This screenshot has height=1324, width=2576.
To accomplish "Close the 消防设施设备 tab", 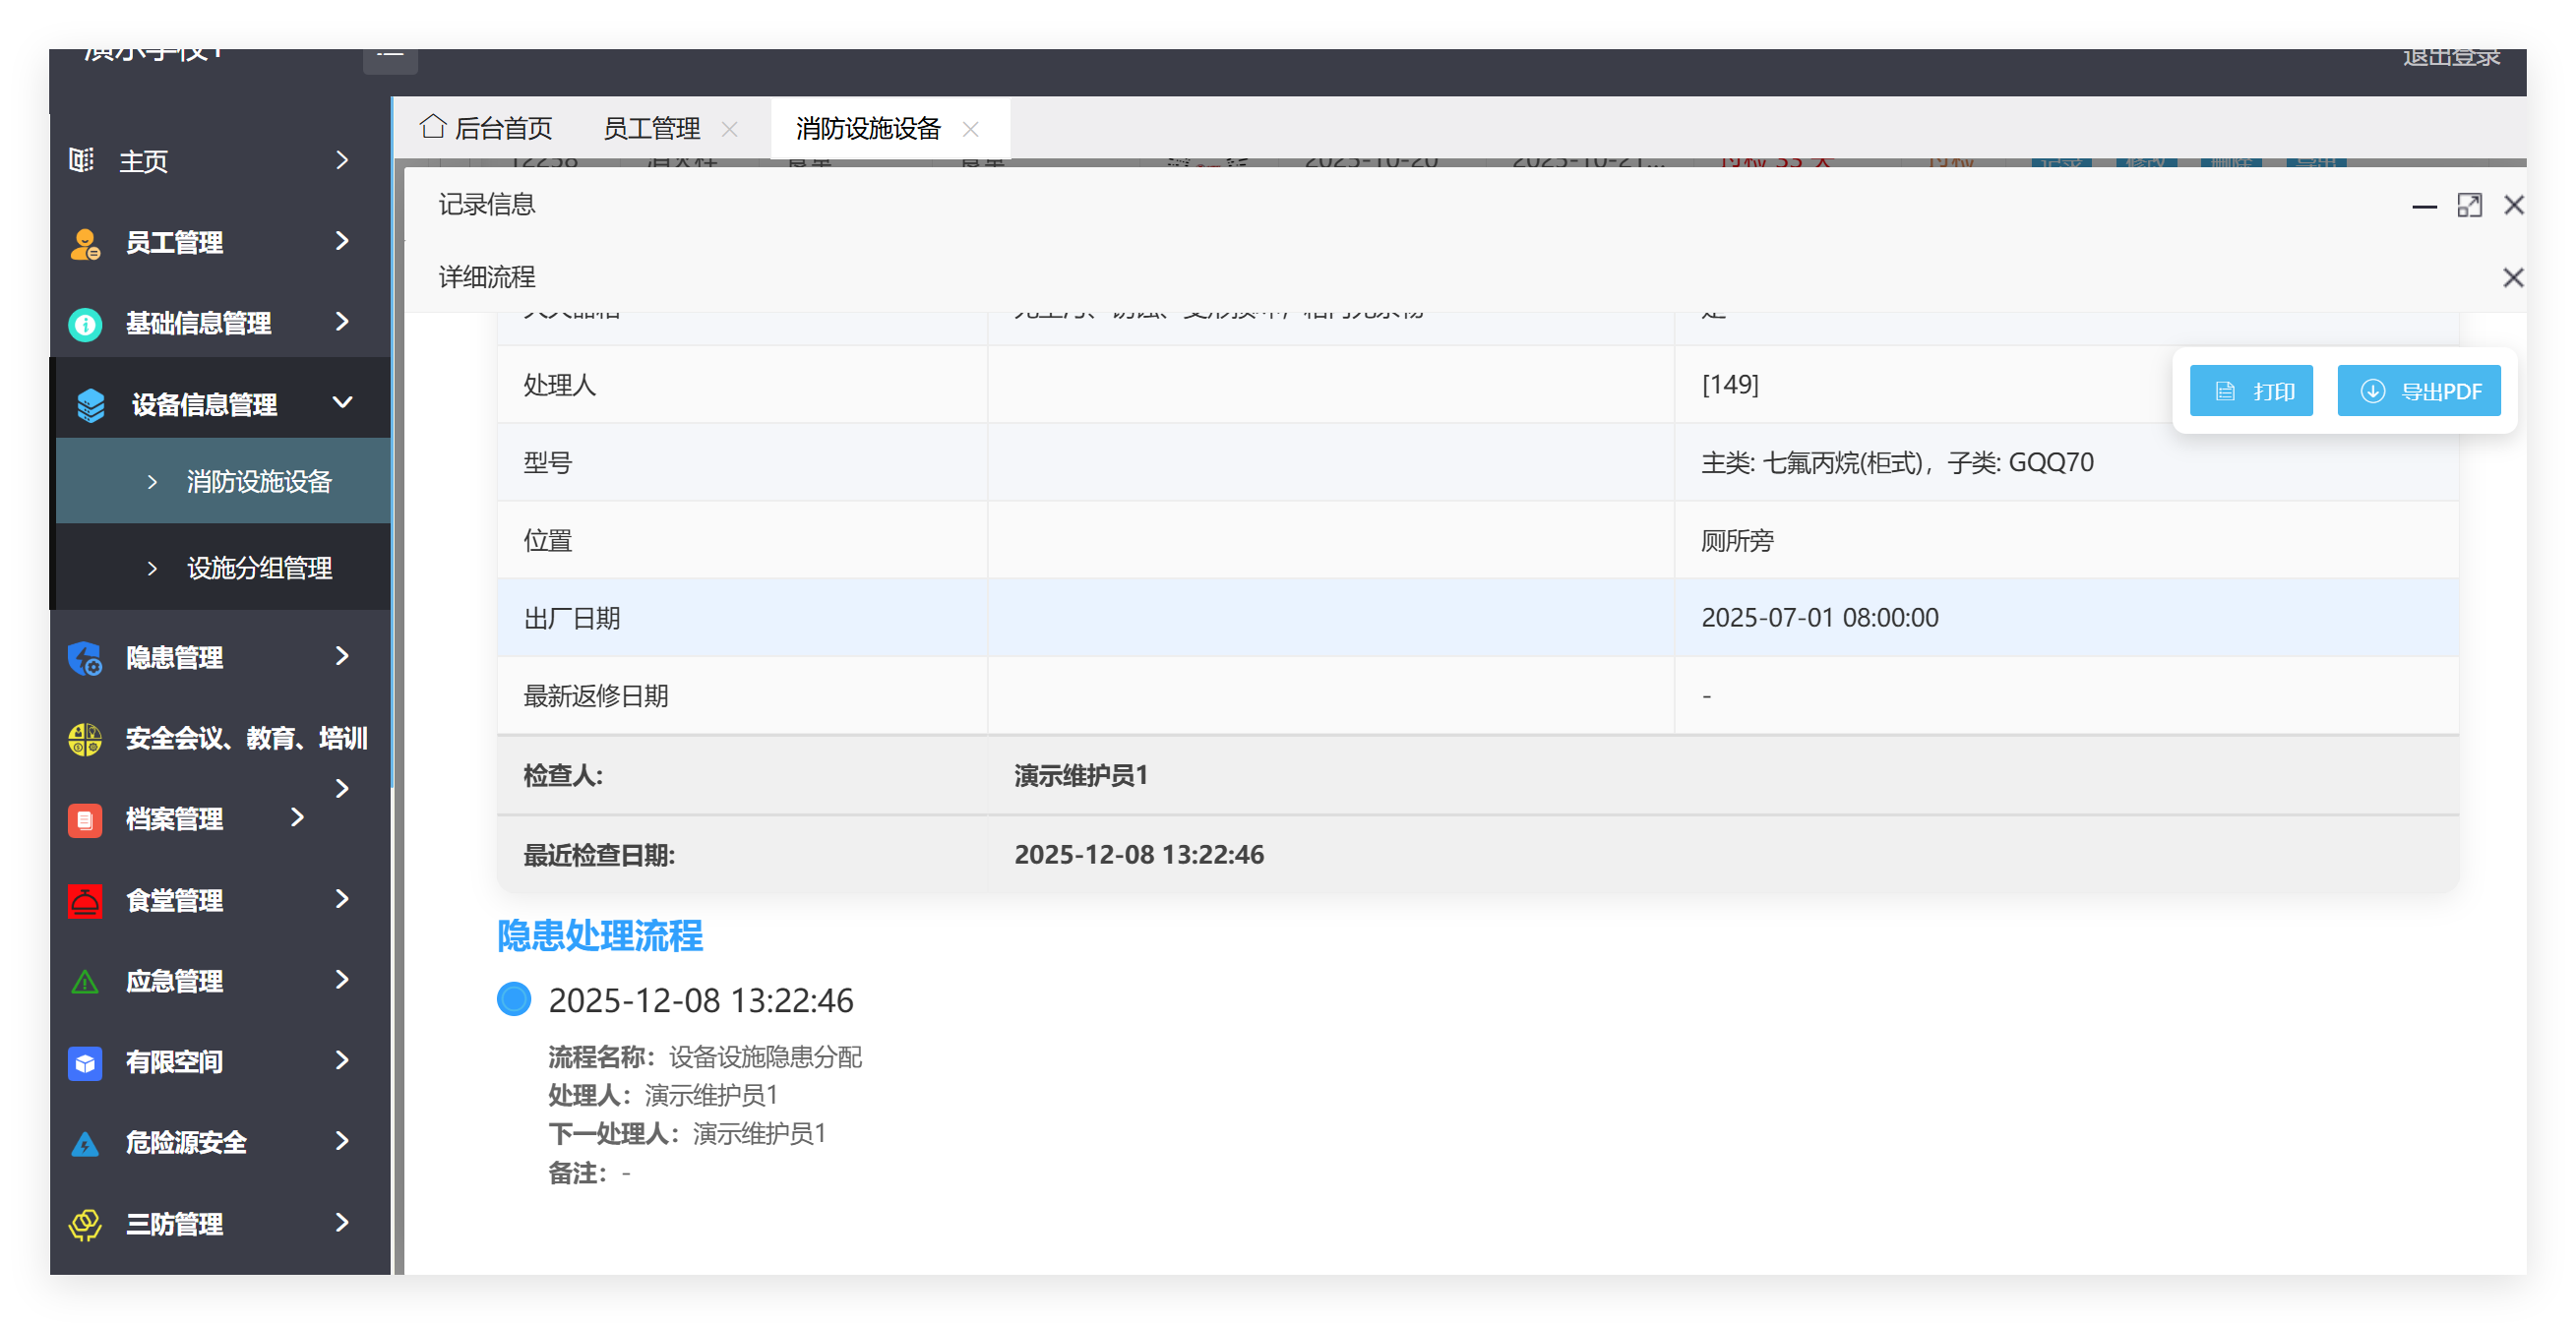I will 970,129.
